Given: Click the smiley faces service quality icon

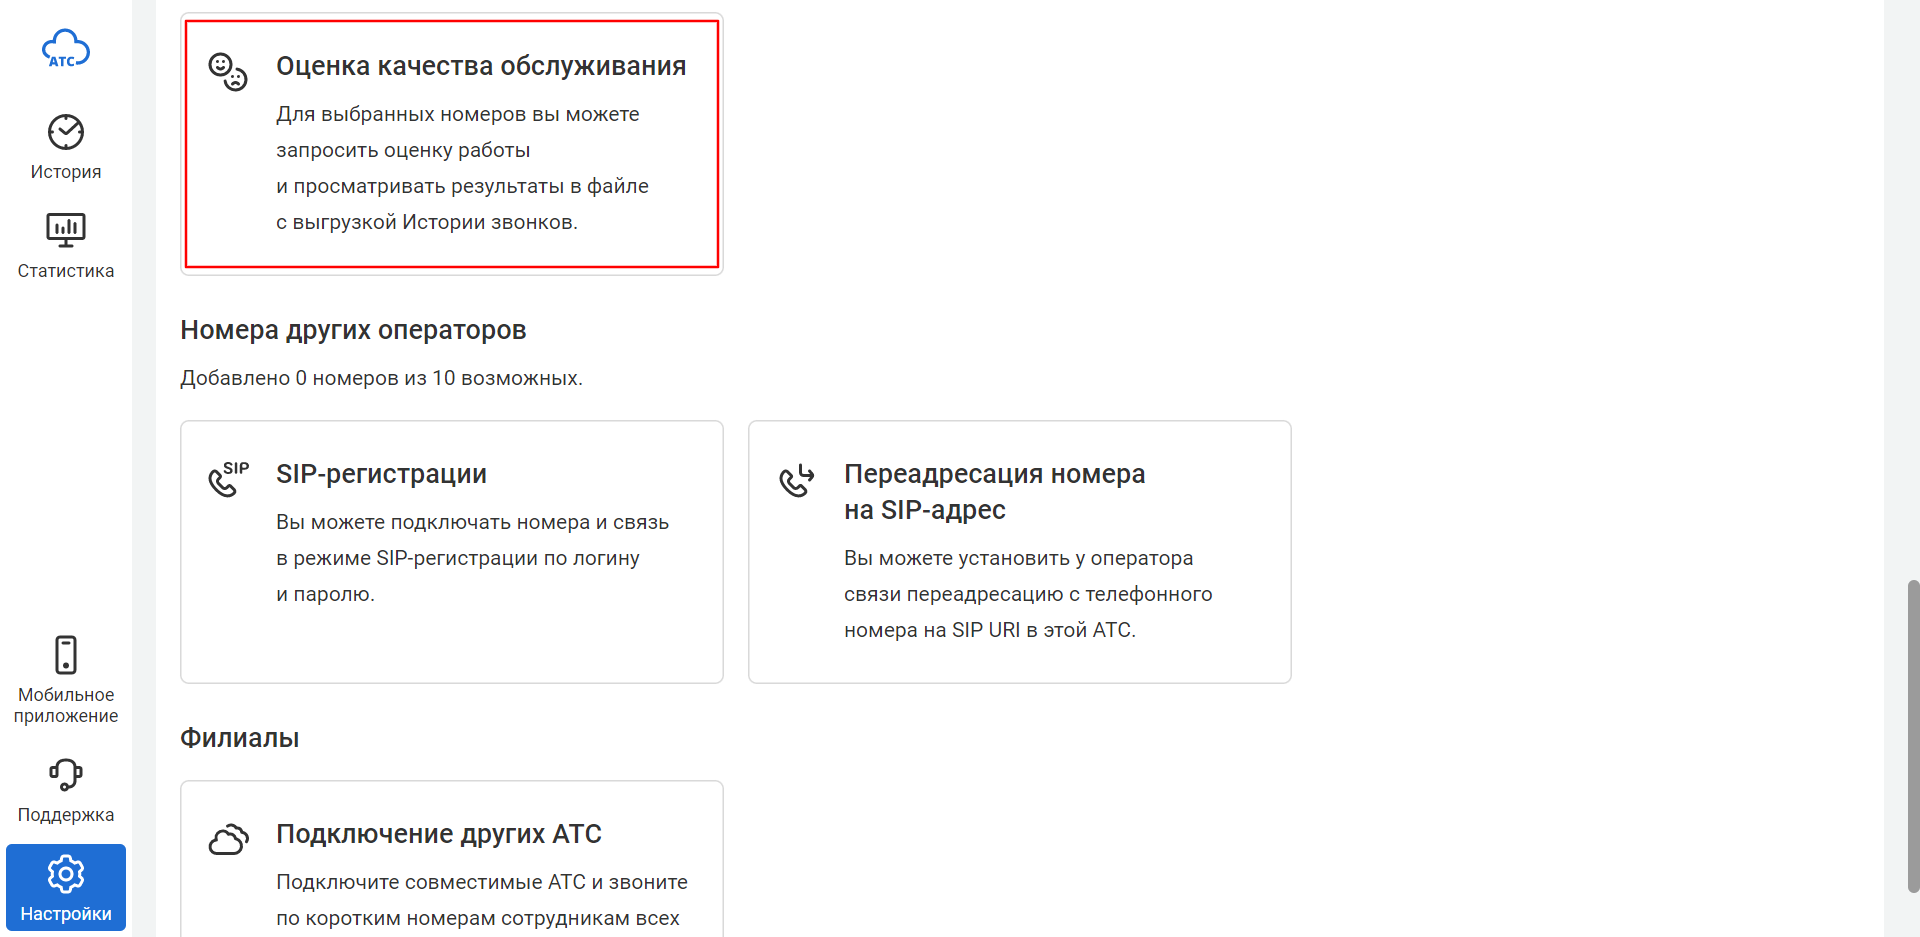Looking at the screenshot, I should [228, 72].
